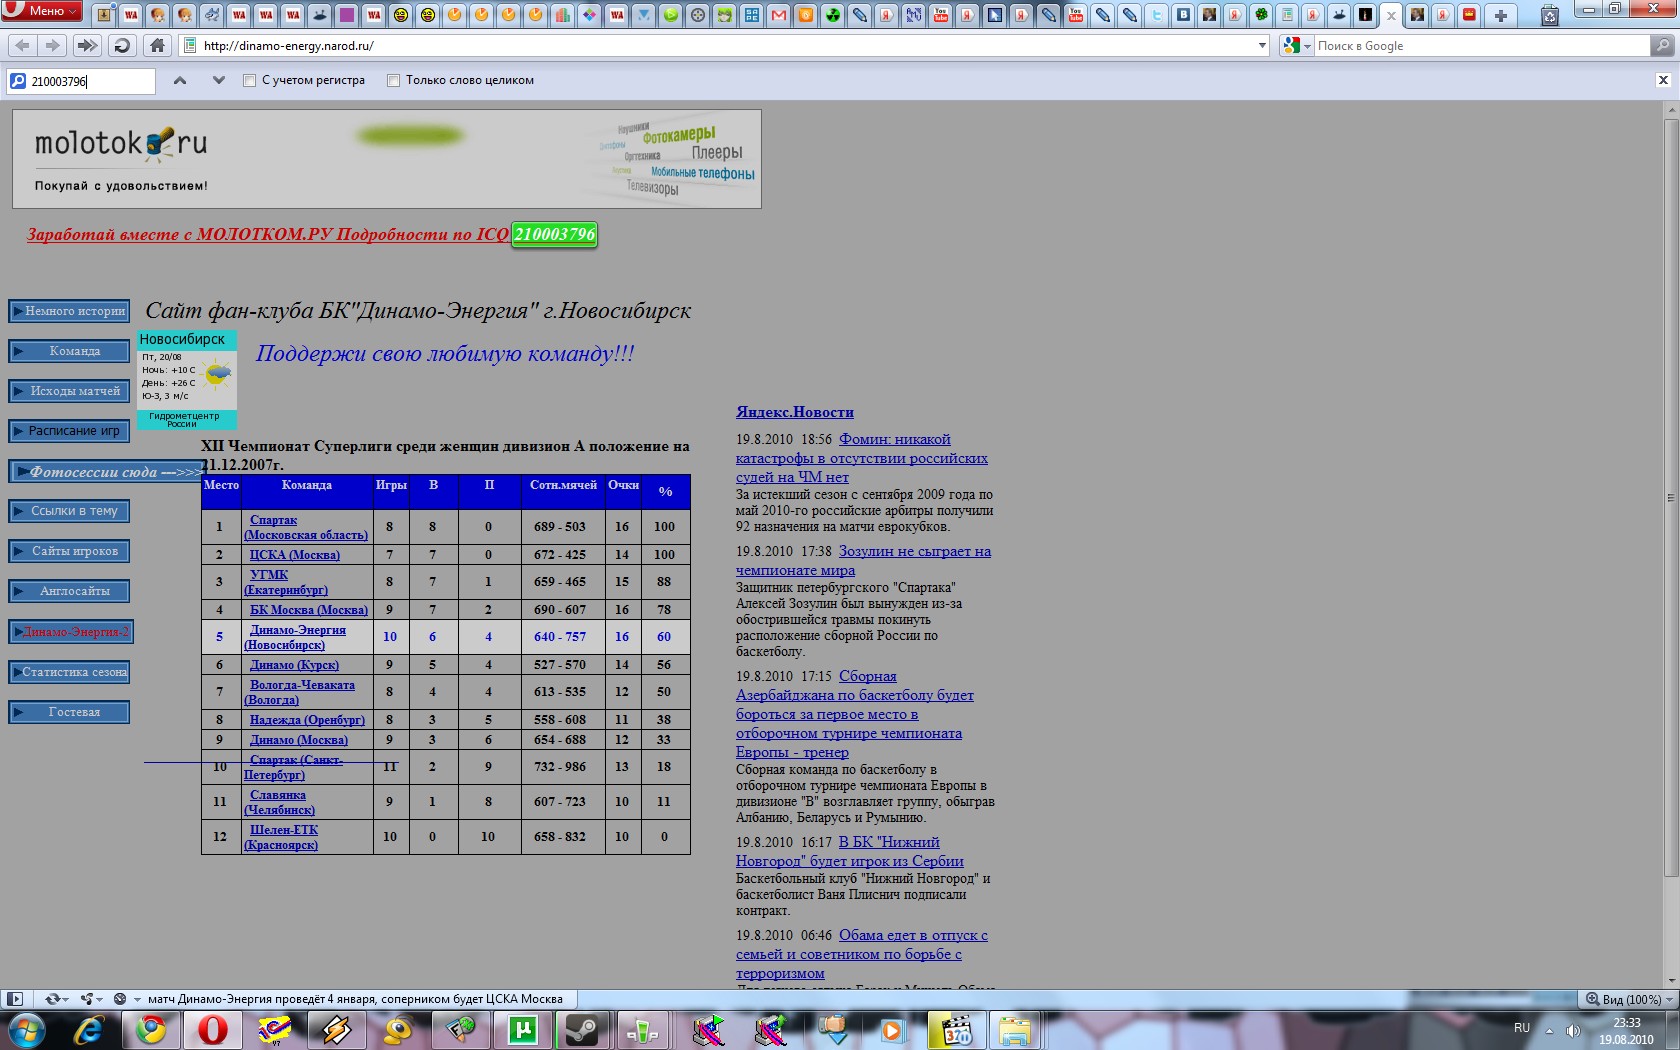Open the green ICQ number 210003796 link
The height and width of the screenshot is (1050, 1680).
[554, 234]
